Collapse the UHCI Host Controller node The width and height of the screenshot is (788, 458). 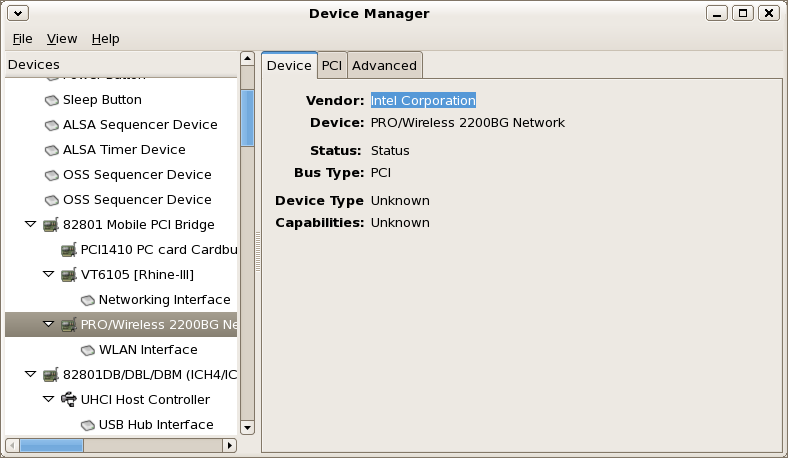pyautogui.click(x=49, y=399)
